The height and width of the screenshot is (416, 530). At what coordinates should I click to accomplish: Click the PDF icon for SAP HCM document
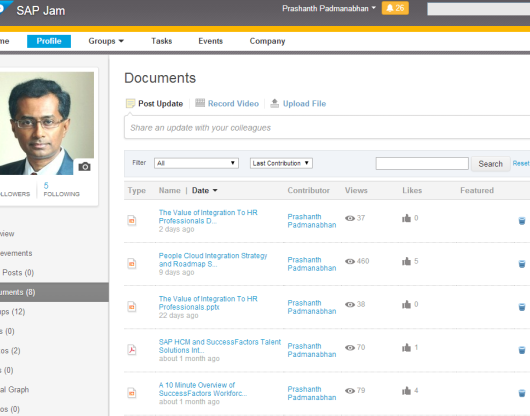(x=132, y=350)
